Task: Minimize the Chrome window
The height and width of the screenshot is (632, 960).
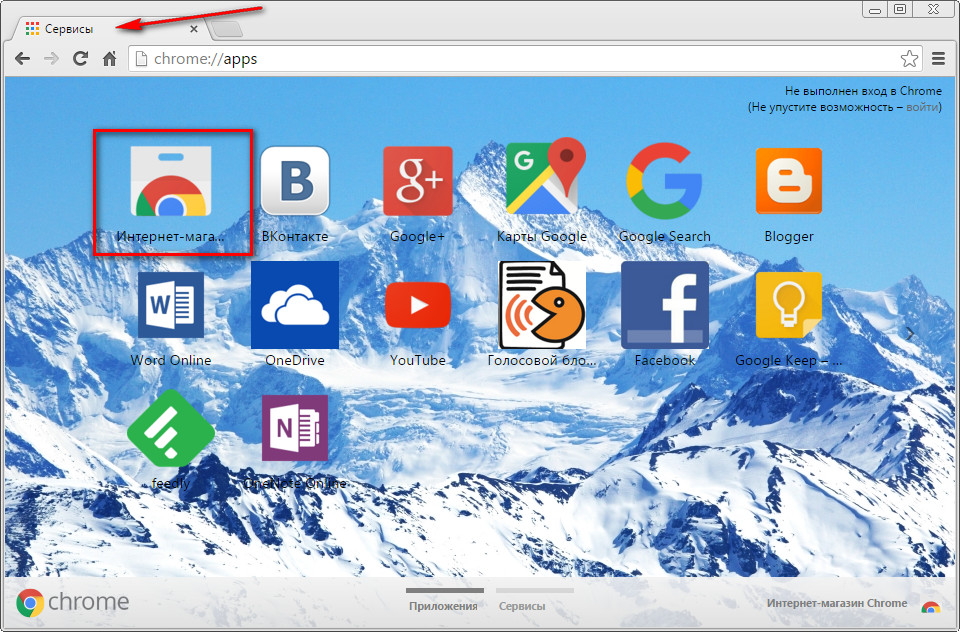Action: tap(875, 9)
